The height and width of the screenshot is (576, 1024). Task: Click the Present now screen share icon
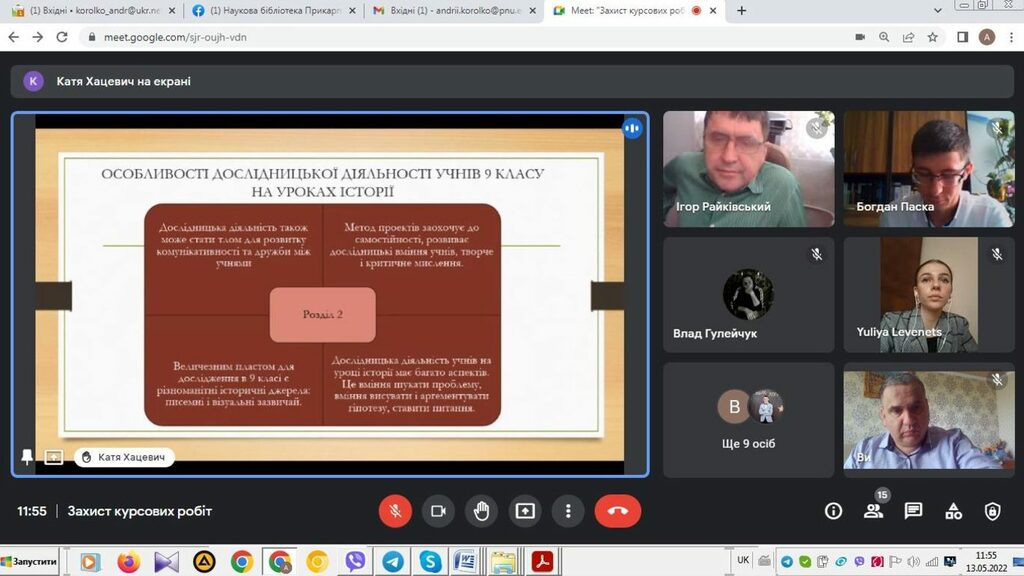point(525,511)
